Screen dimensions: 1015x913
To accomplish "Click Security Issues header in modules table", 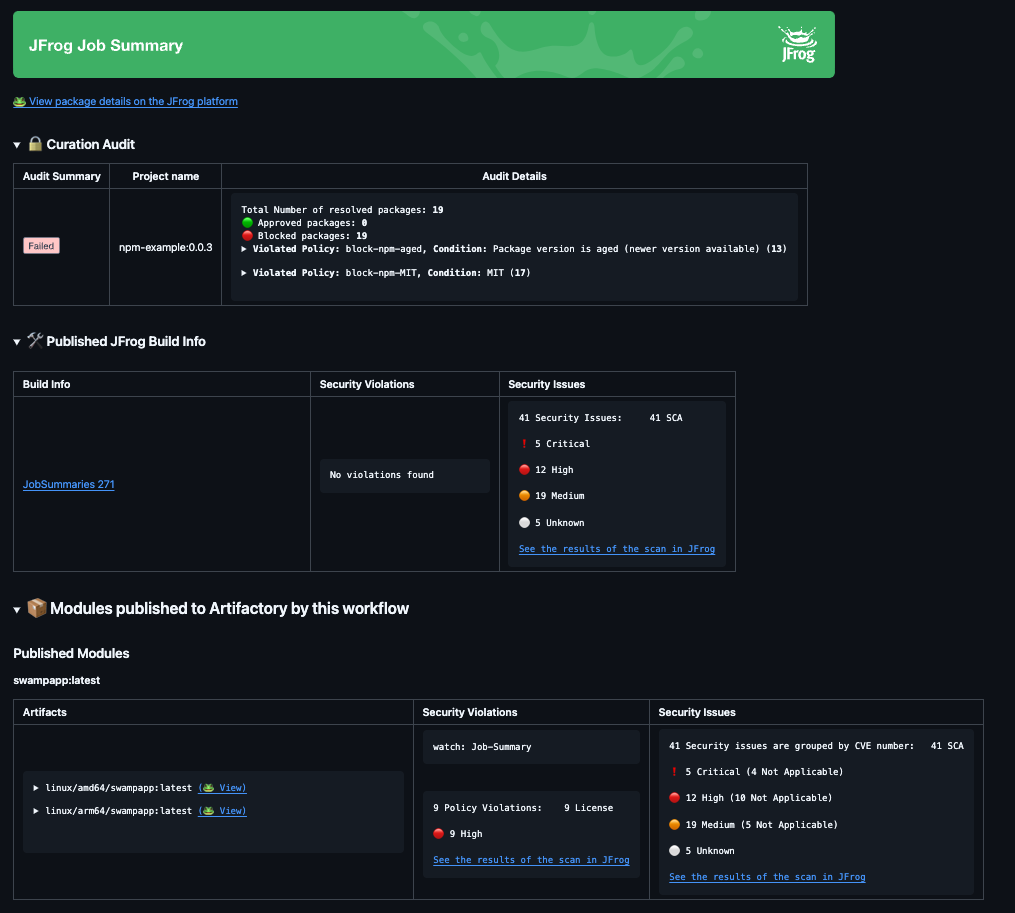I will (x=697, y=712).
